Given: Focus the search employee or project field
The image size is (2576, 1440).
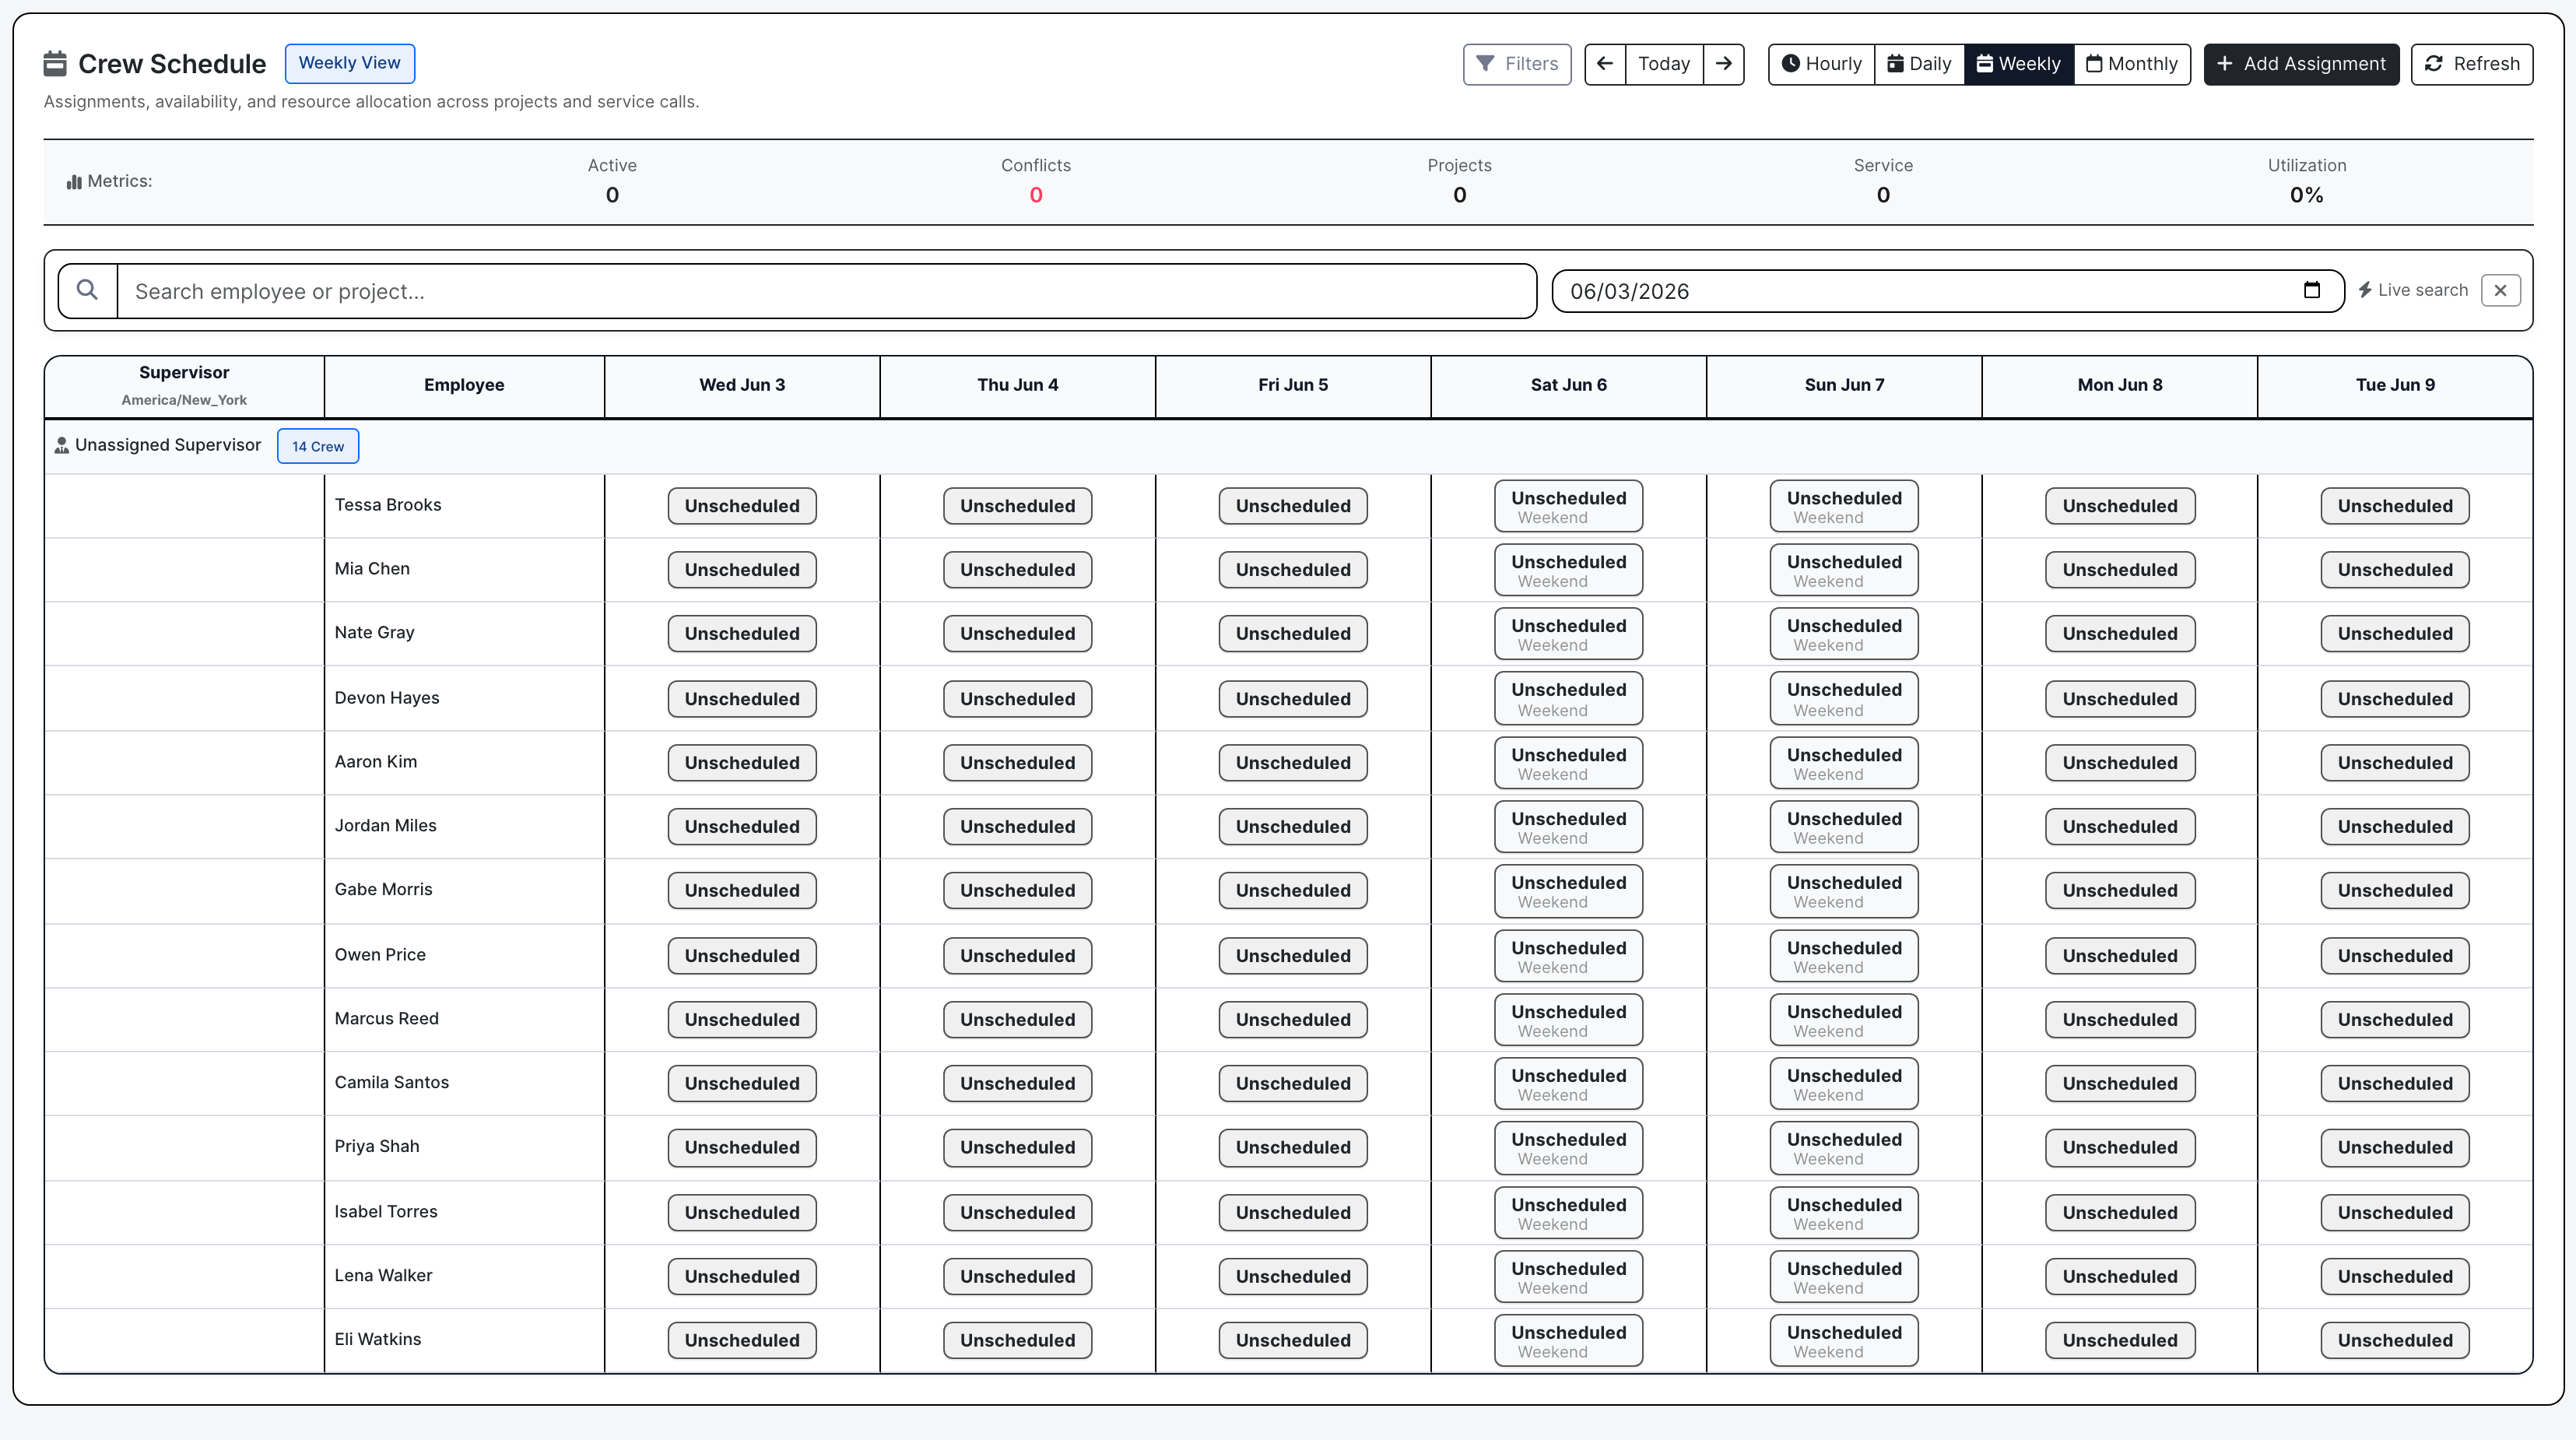Looking at the screenshot, I should [826, 291].
